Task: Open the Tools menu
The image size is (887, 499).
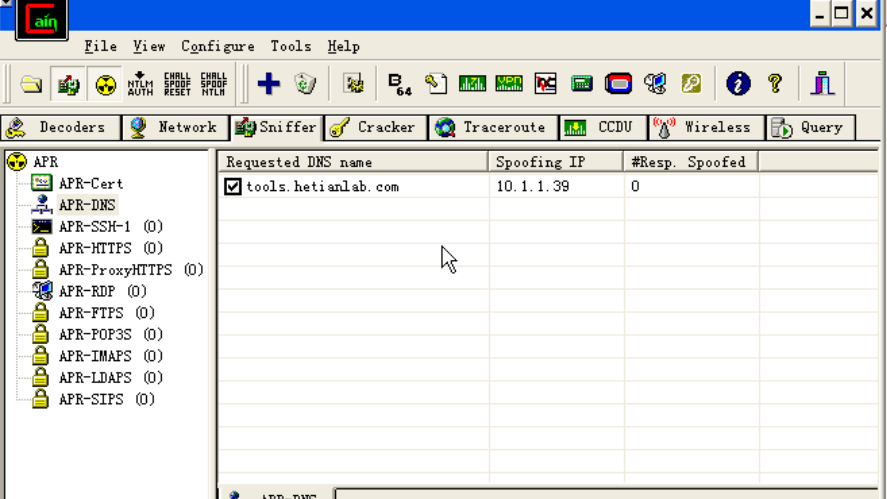Action: 291,46
